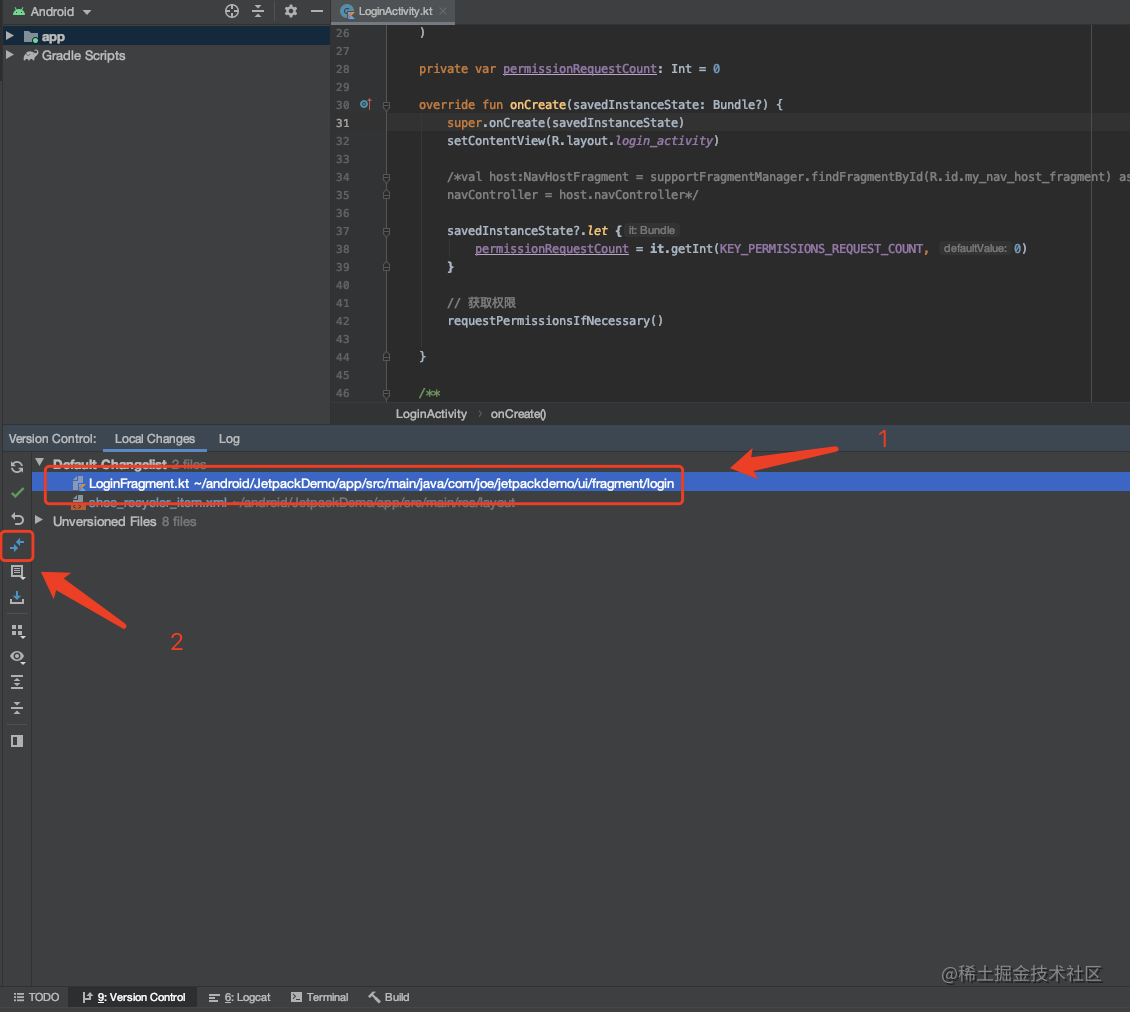Click the green Commit checkmark icon

click(17, 493)
